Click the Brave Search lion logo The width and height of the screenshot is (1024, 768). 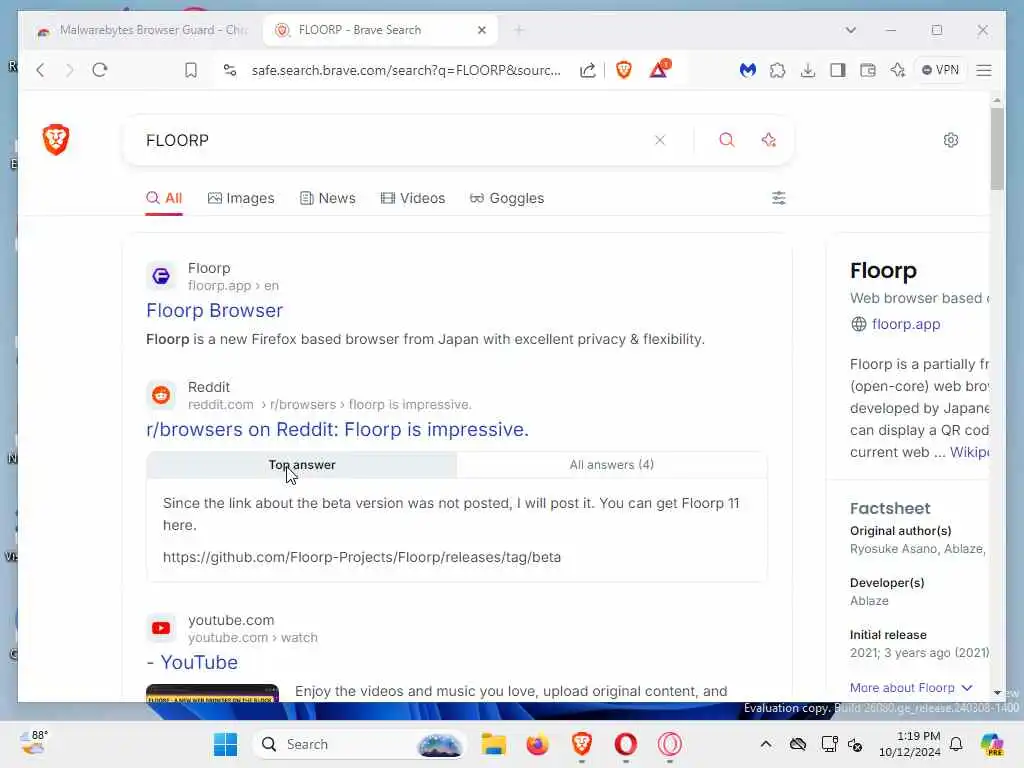coord(56,140)
